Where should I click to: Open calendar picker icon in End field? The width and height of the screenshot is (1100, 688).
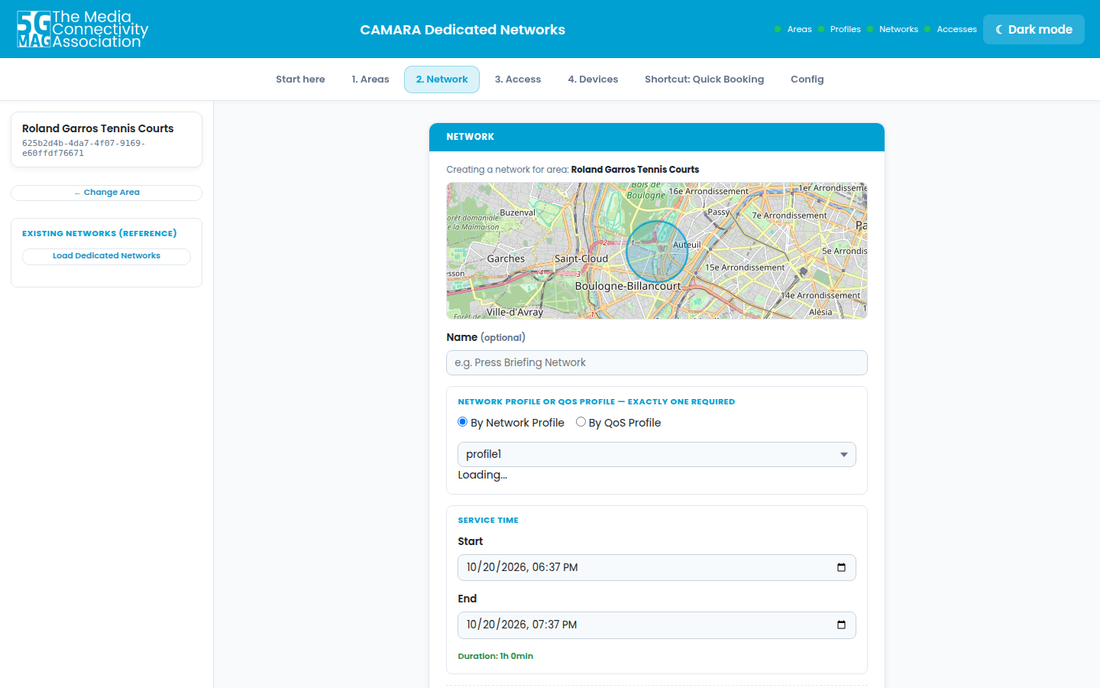coord(841,625)
